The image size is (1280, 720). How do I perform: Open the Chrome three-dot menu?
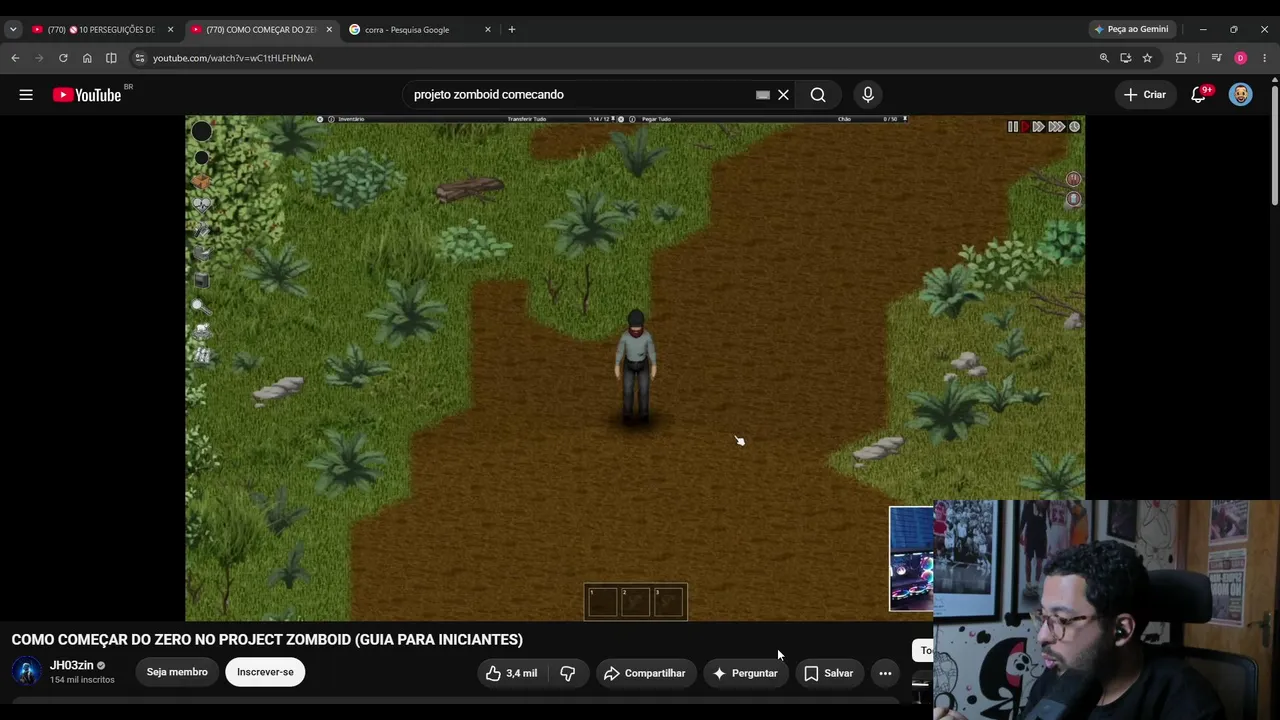(x=1265, y=58)
